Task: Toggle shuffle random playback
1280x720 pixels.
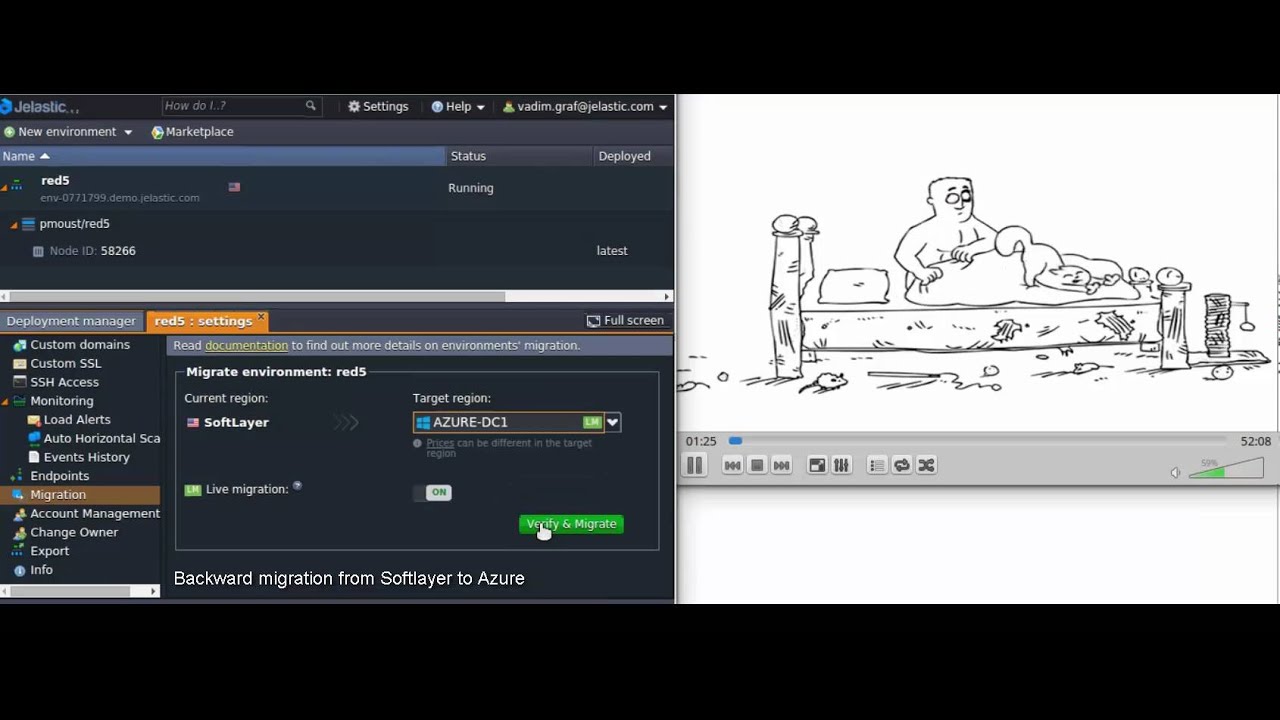Action: point(927,465)
